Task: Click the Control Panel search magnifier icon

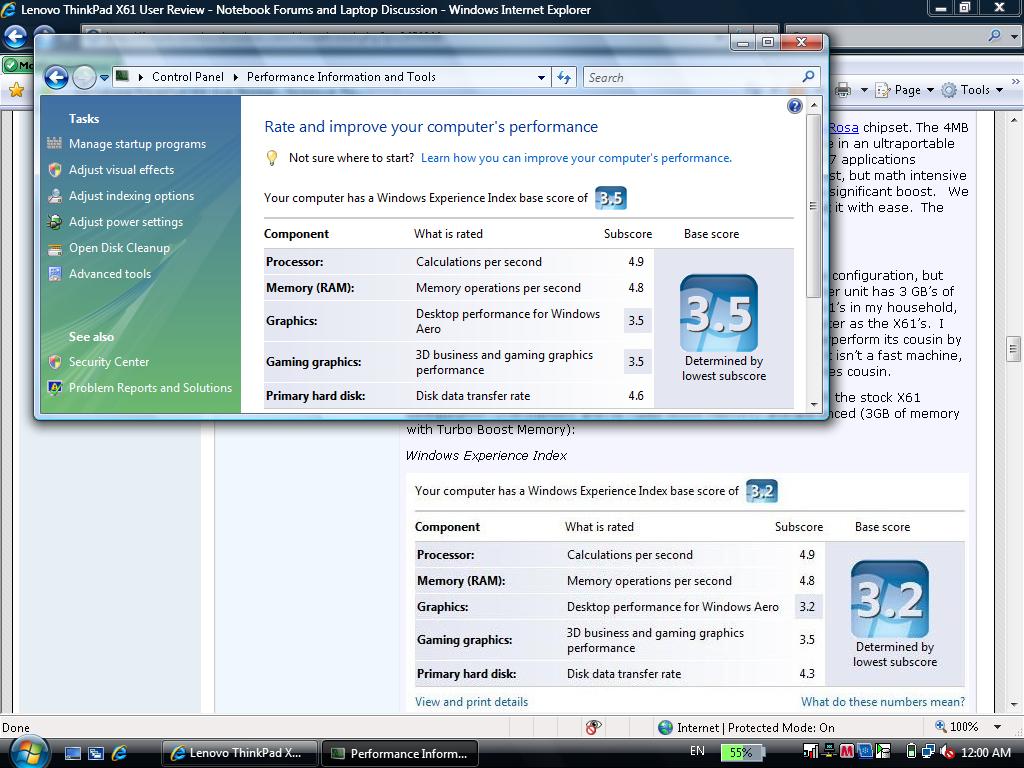Action: [x=808, y=77]
